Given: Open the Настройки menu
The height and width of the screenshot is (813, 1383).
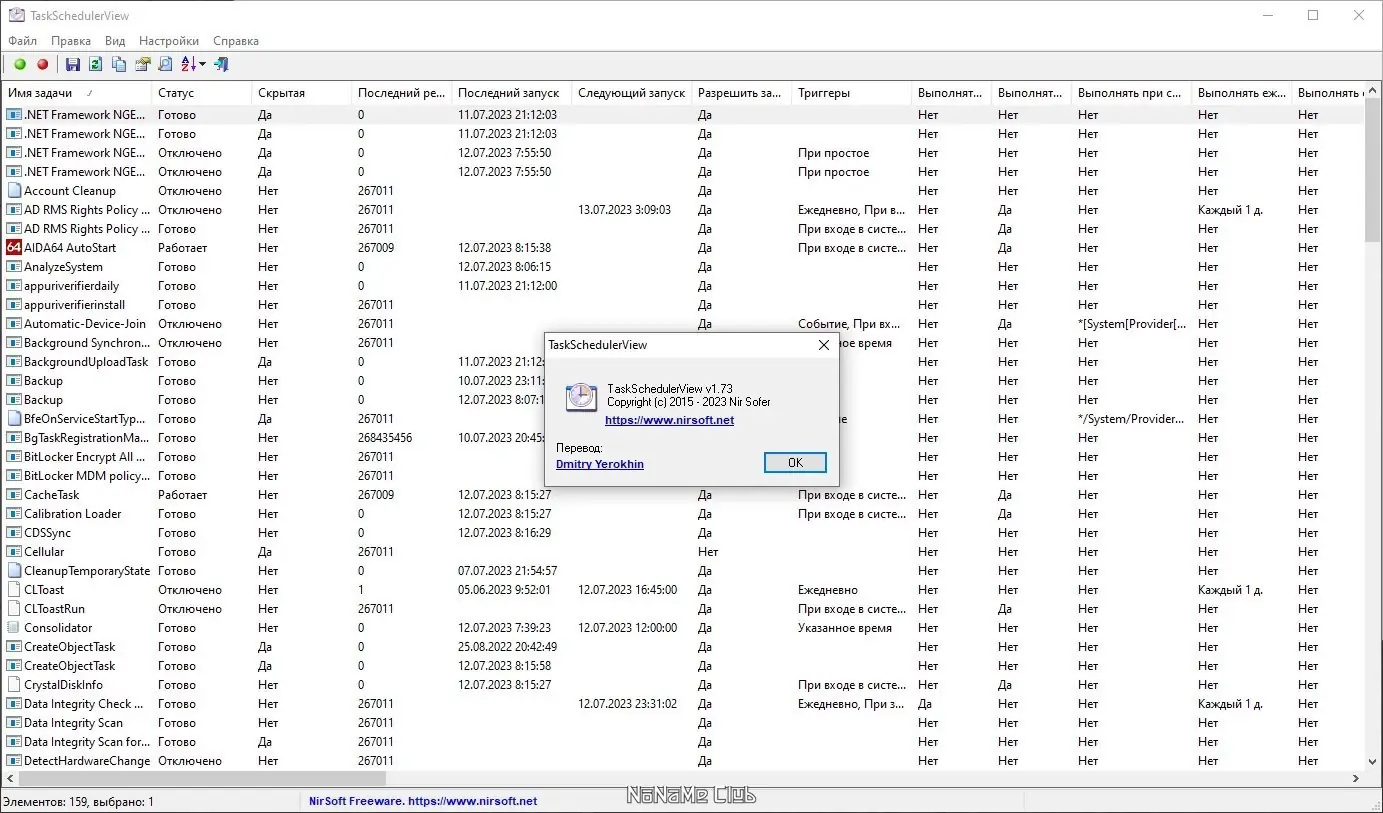Looking at the screenshot, I should [x=169, y=41].
